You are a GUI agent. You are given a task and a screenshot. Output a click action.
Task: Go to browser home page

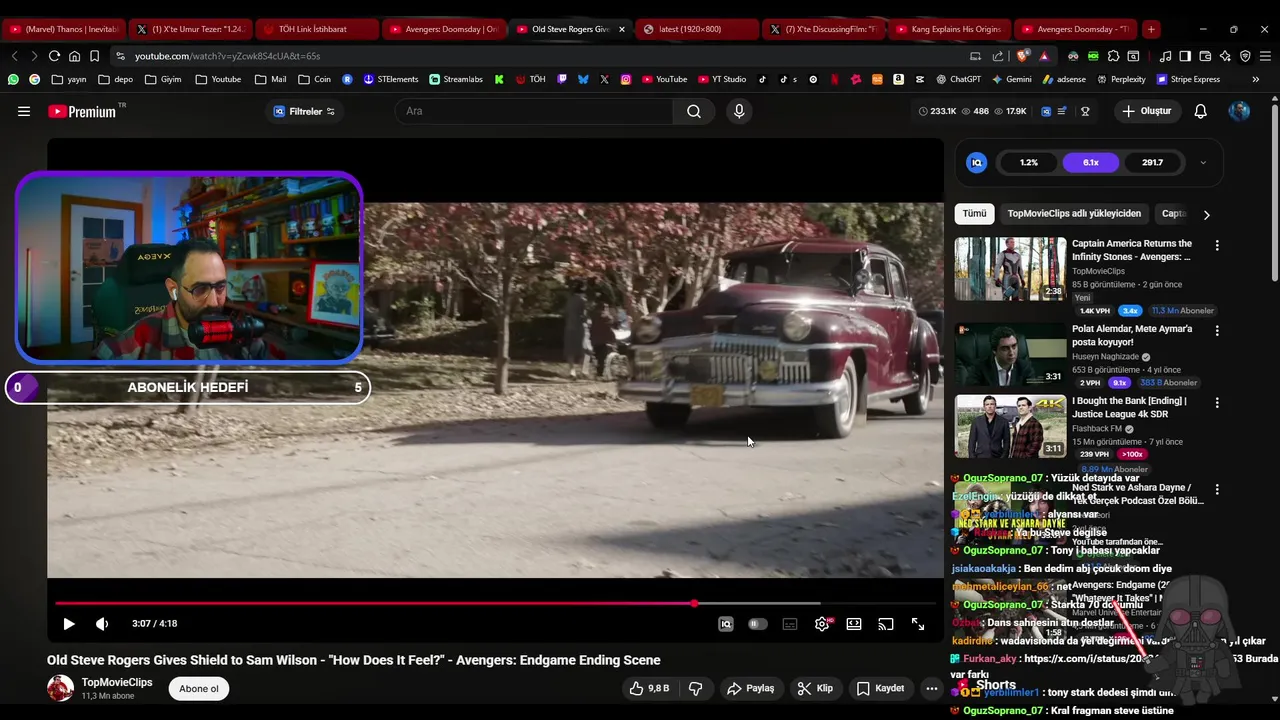tap(74, 56)
